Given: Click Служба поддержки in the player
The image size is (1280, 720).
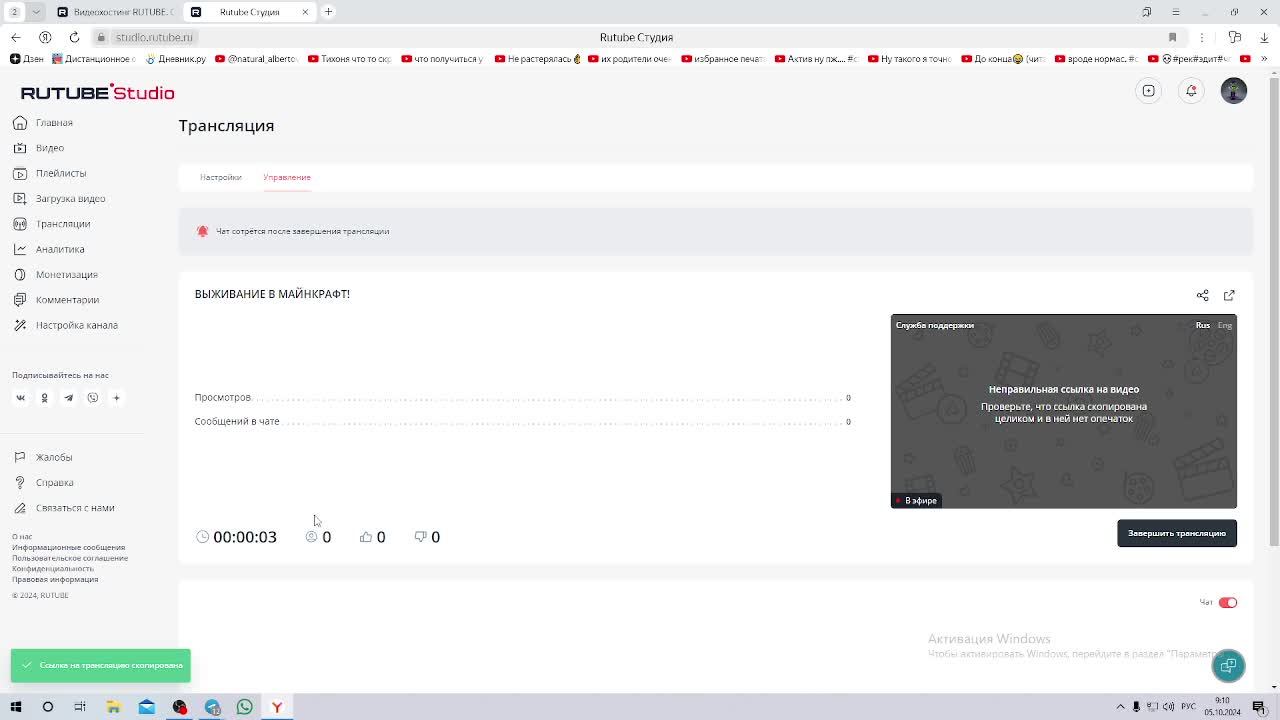Looking at the screenshot, I should [x=935, y=325].
